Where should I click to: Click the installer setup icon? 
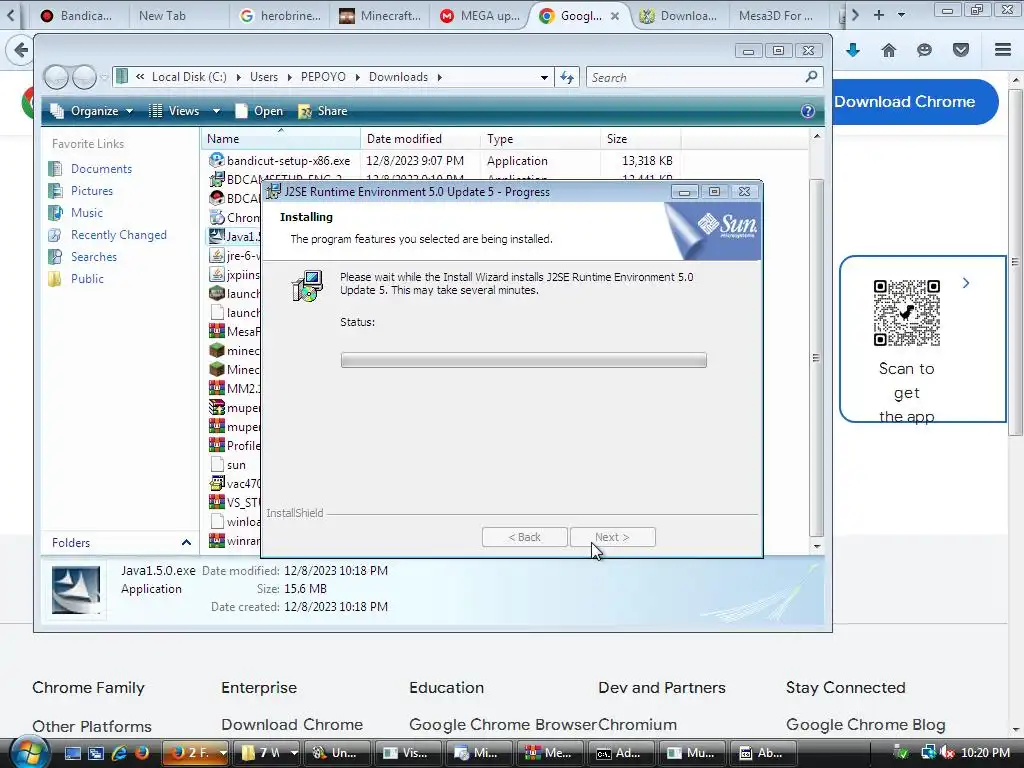tap(306, 286)
